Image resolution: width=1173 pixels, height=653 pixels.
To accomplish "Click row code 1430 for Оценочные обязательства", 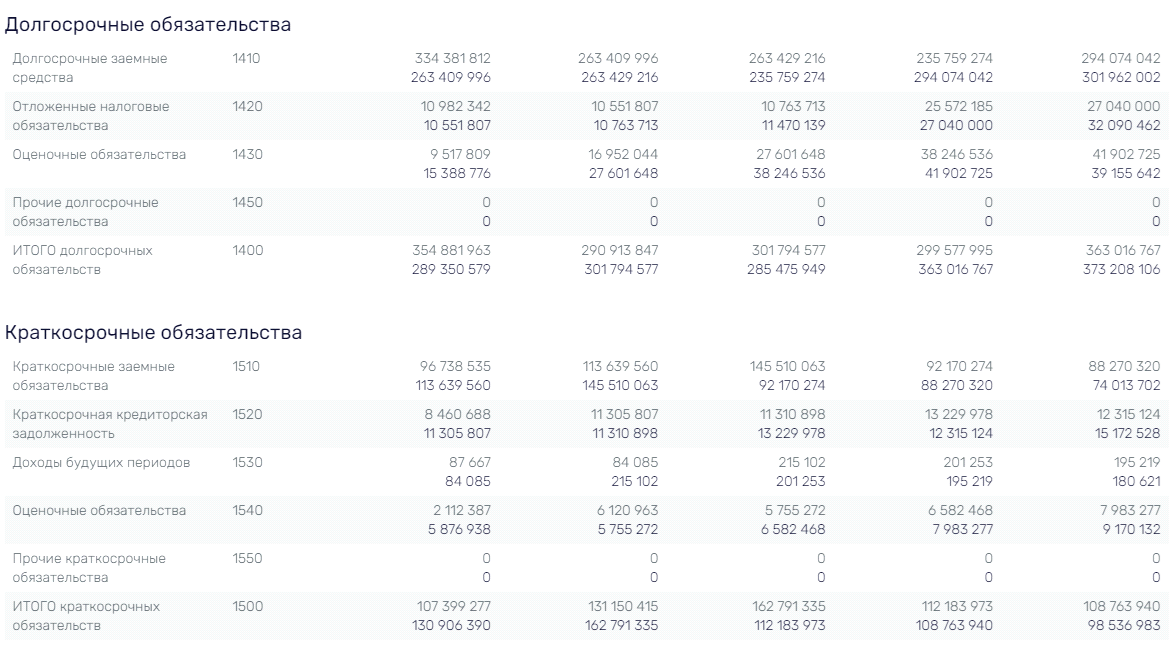I will [247, 155].
